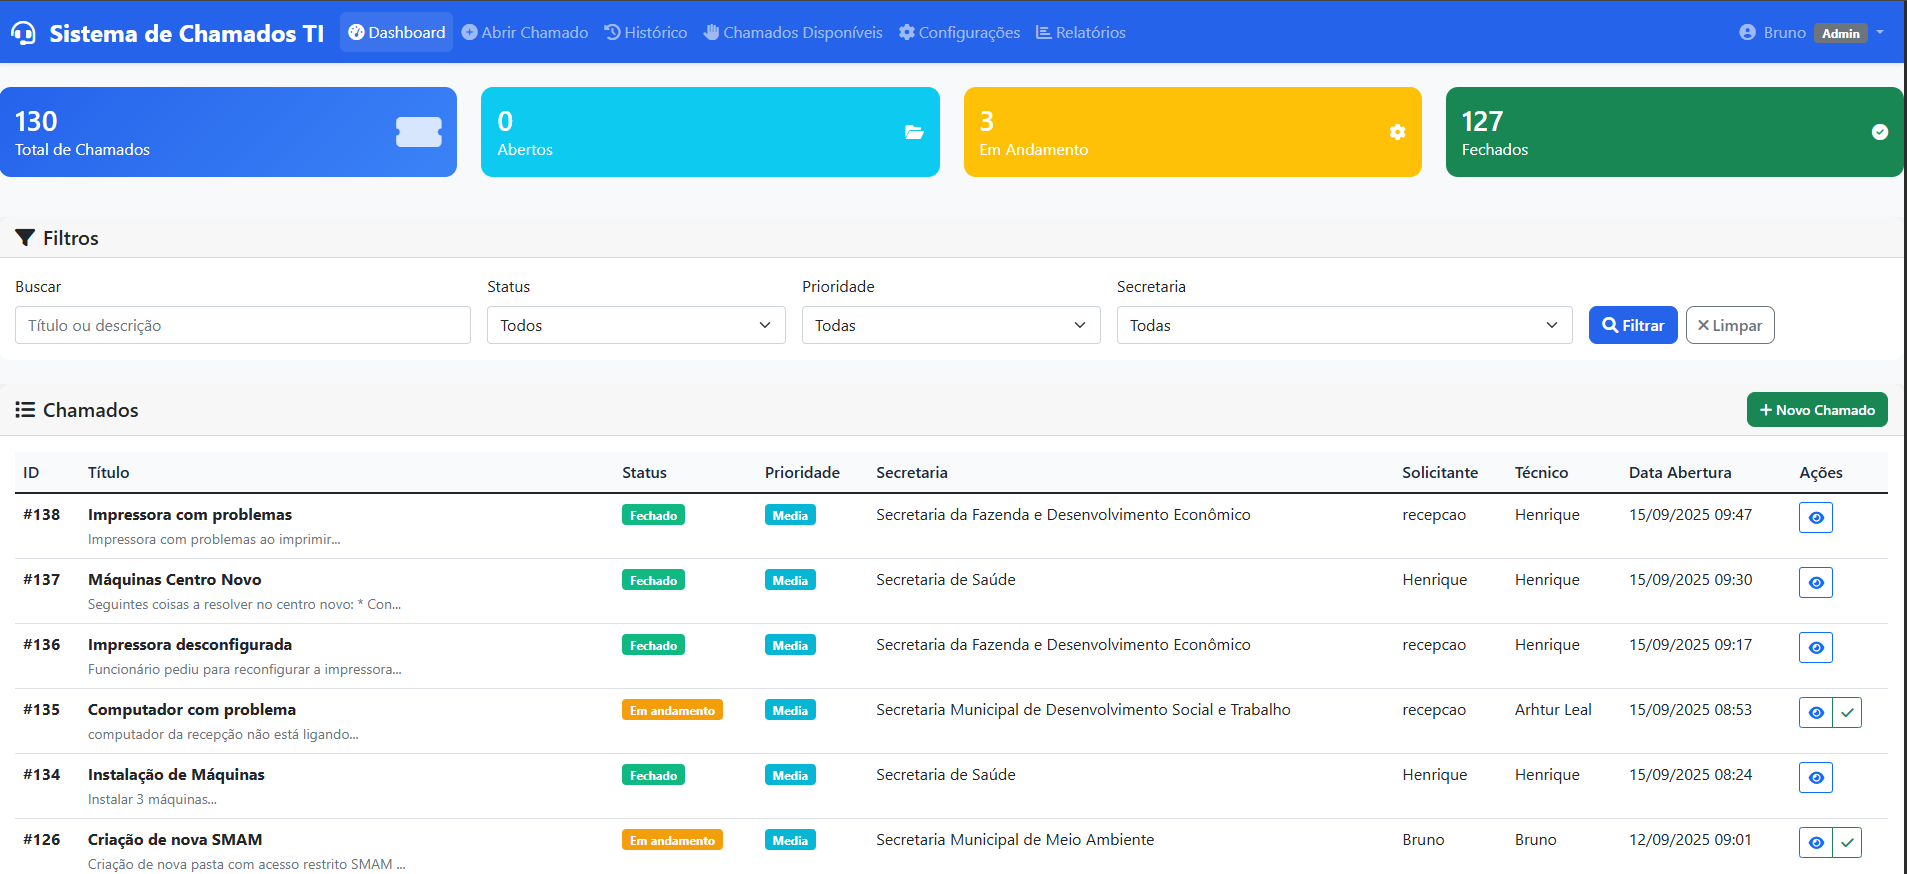The image size is (1907, 874).
Task: Click the 130 Total de Chamados card
Action: click(x=228, y=132)
